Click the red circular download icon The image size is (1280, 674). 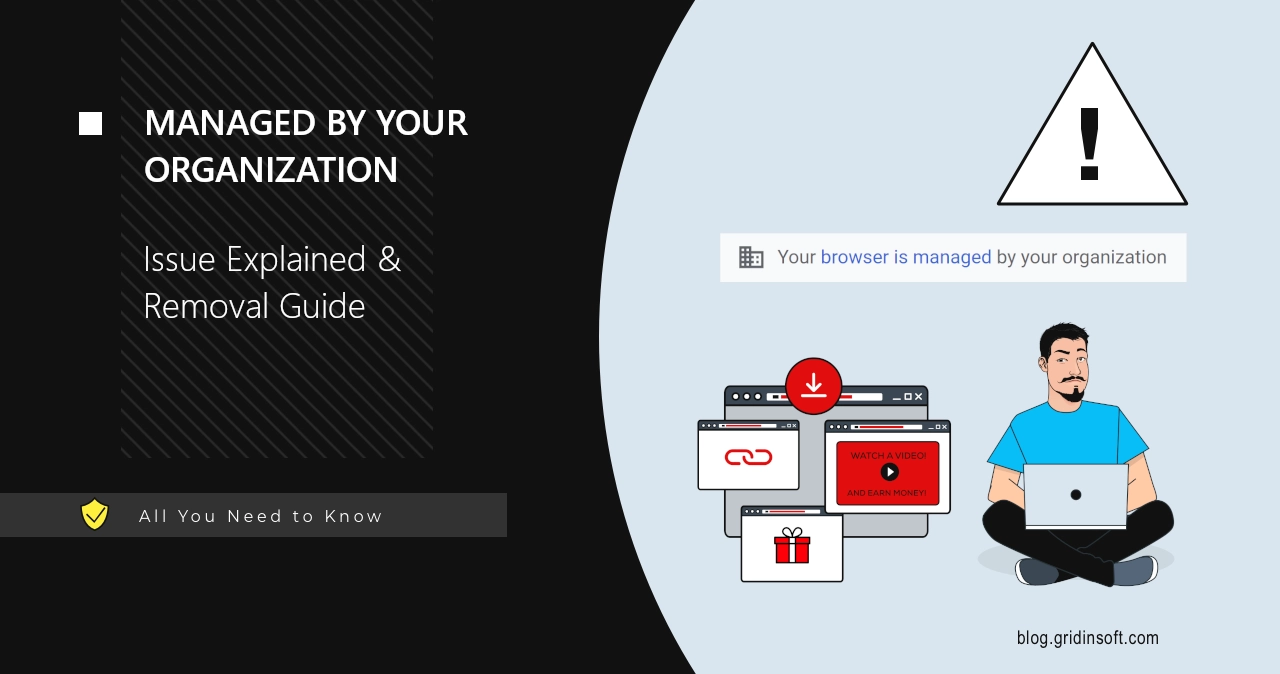813,388
